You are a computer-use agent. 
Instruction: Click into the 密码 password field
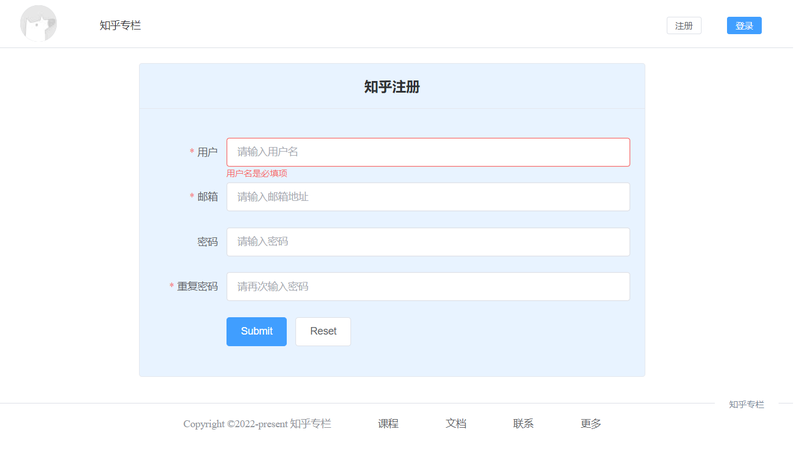428,242
